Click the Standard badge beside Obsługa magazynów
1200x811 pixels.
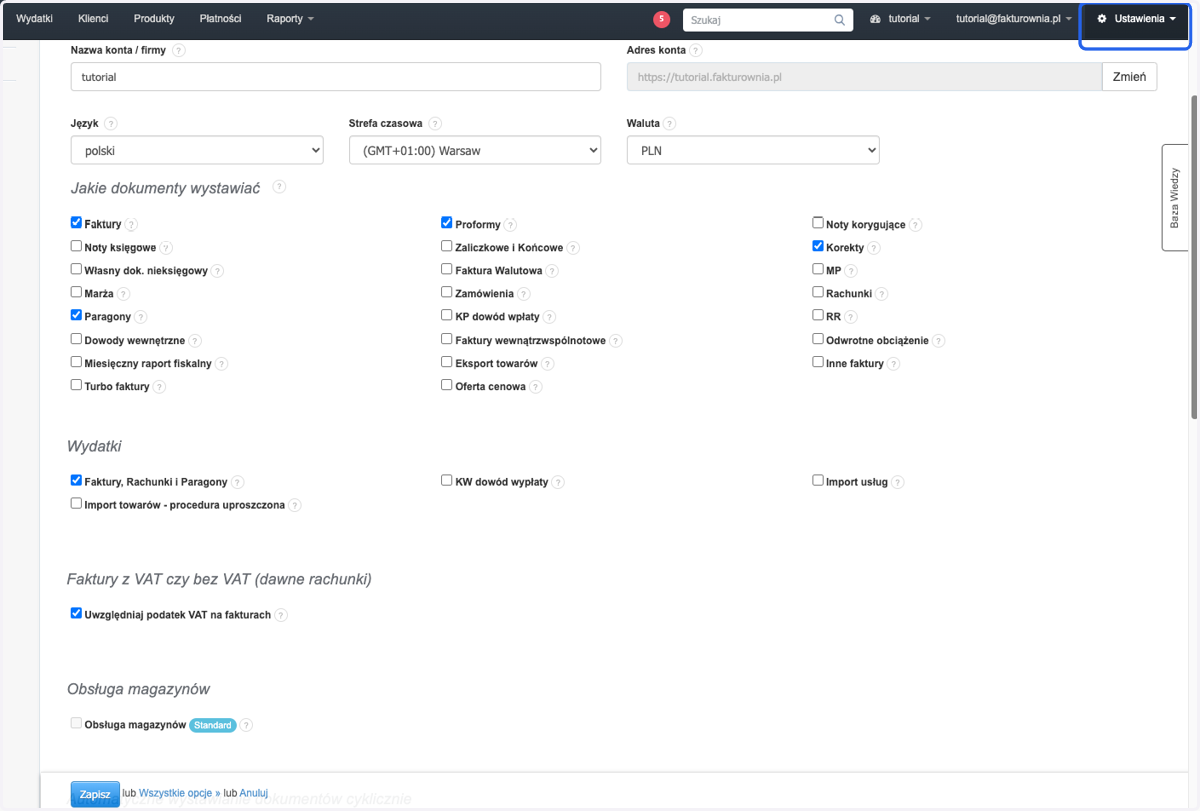click(x=212, y=725)
